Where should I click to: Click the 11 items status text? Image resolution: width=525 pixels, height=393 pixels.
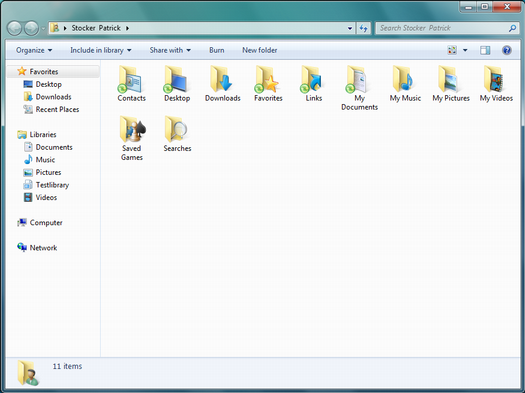(x=67, y=366)
